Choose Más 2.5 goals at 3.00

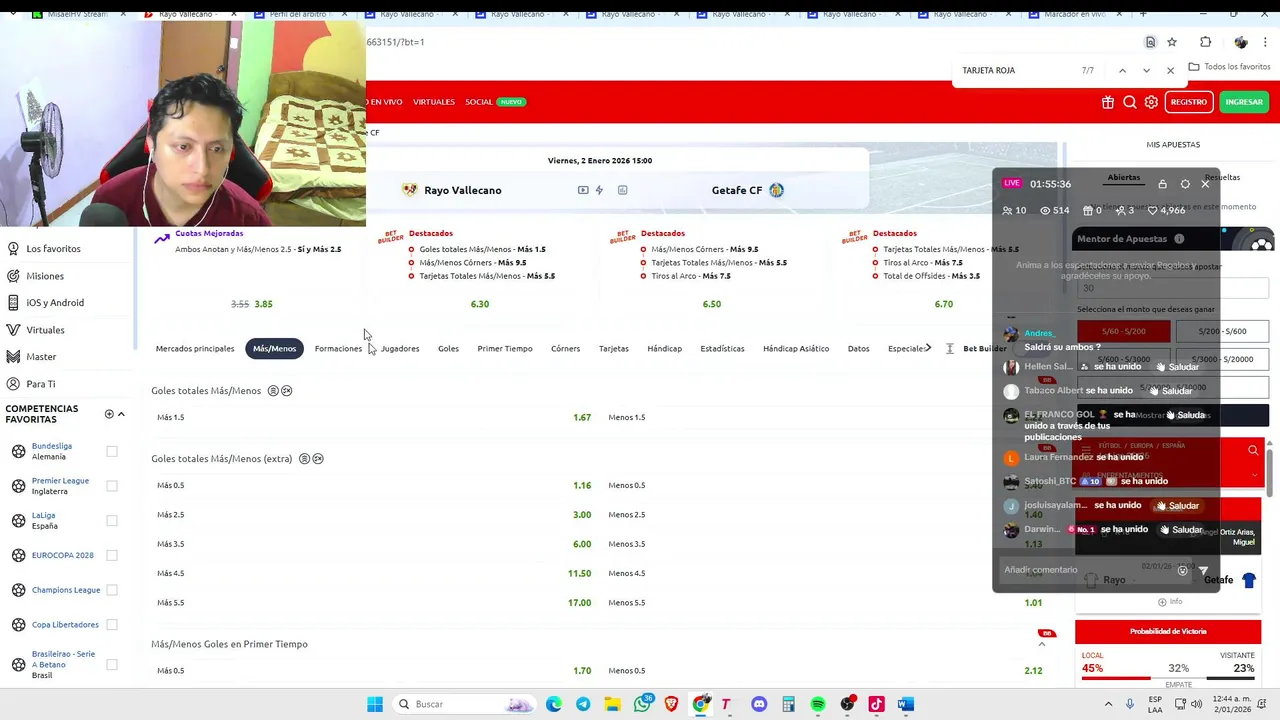click(x=374, y=514)
